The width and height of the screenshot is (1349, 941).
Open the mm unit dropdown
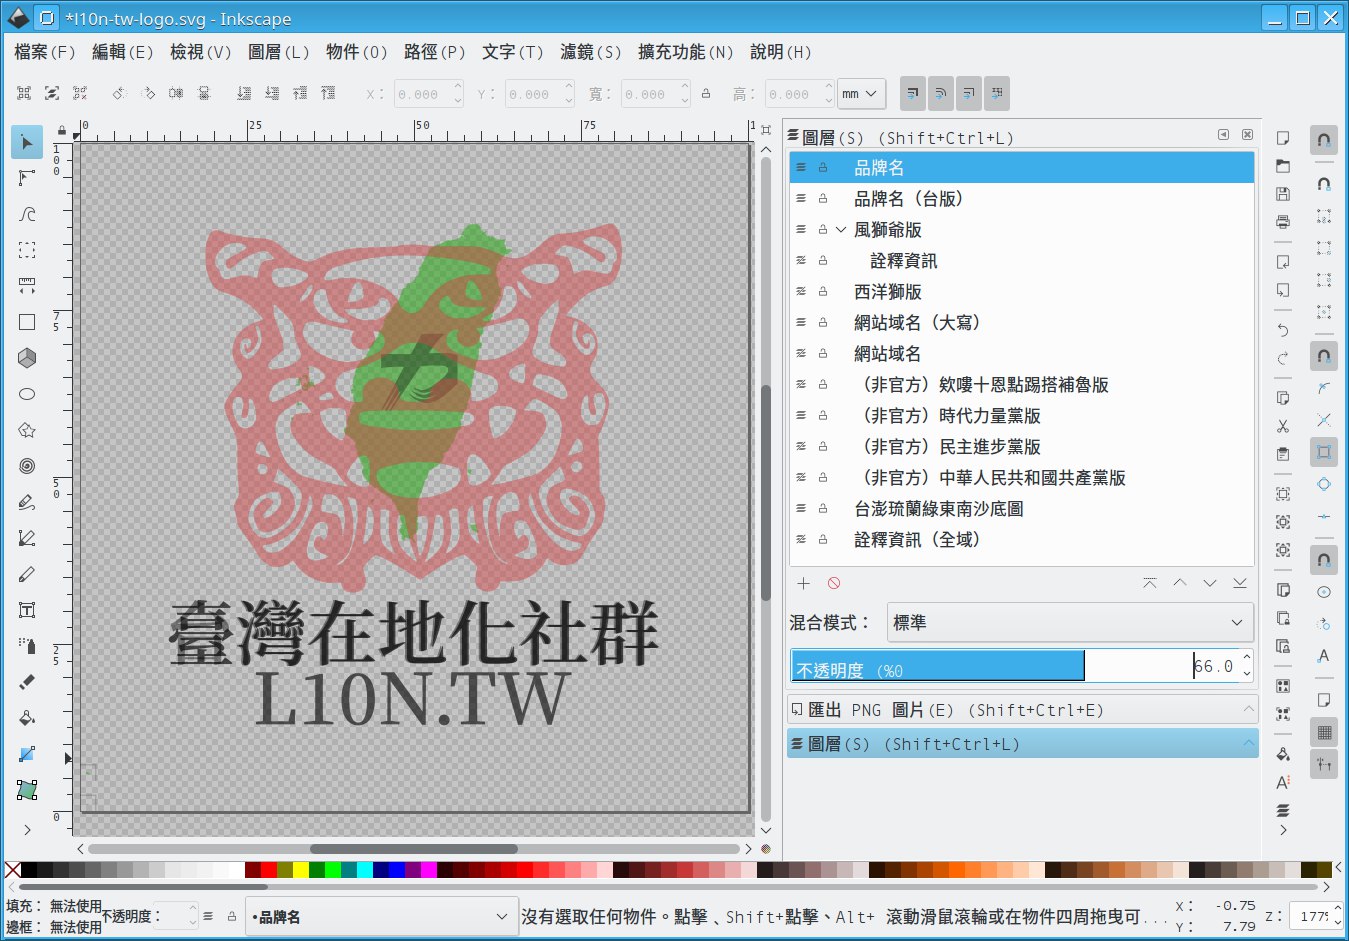pos(861,94)
